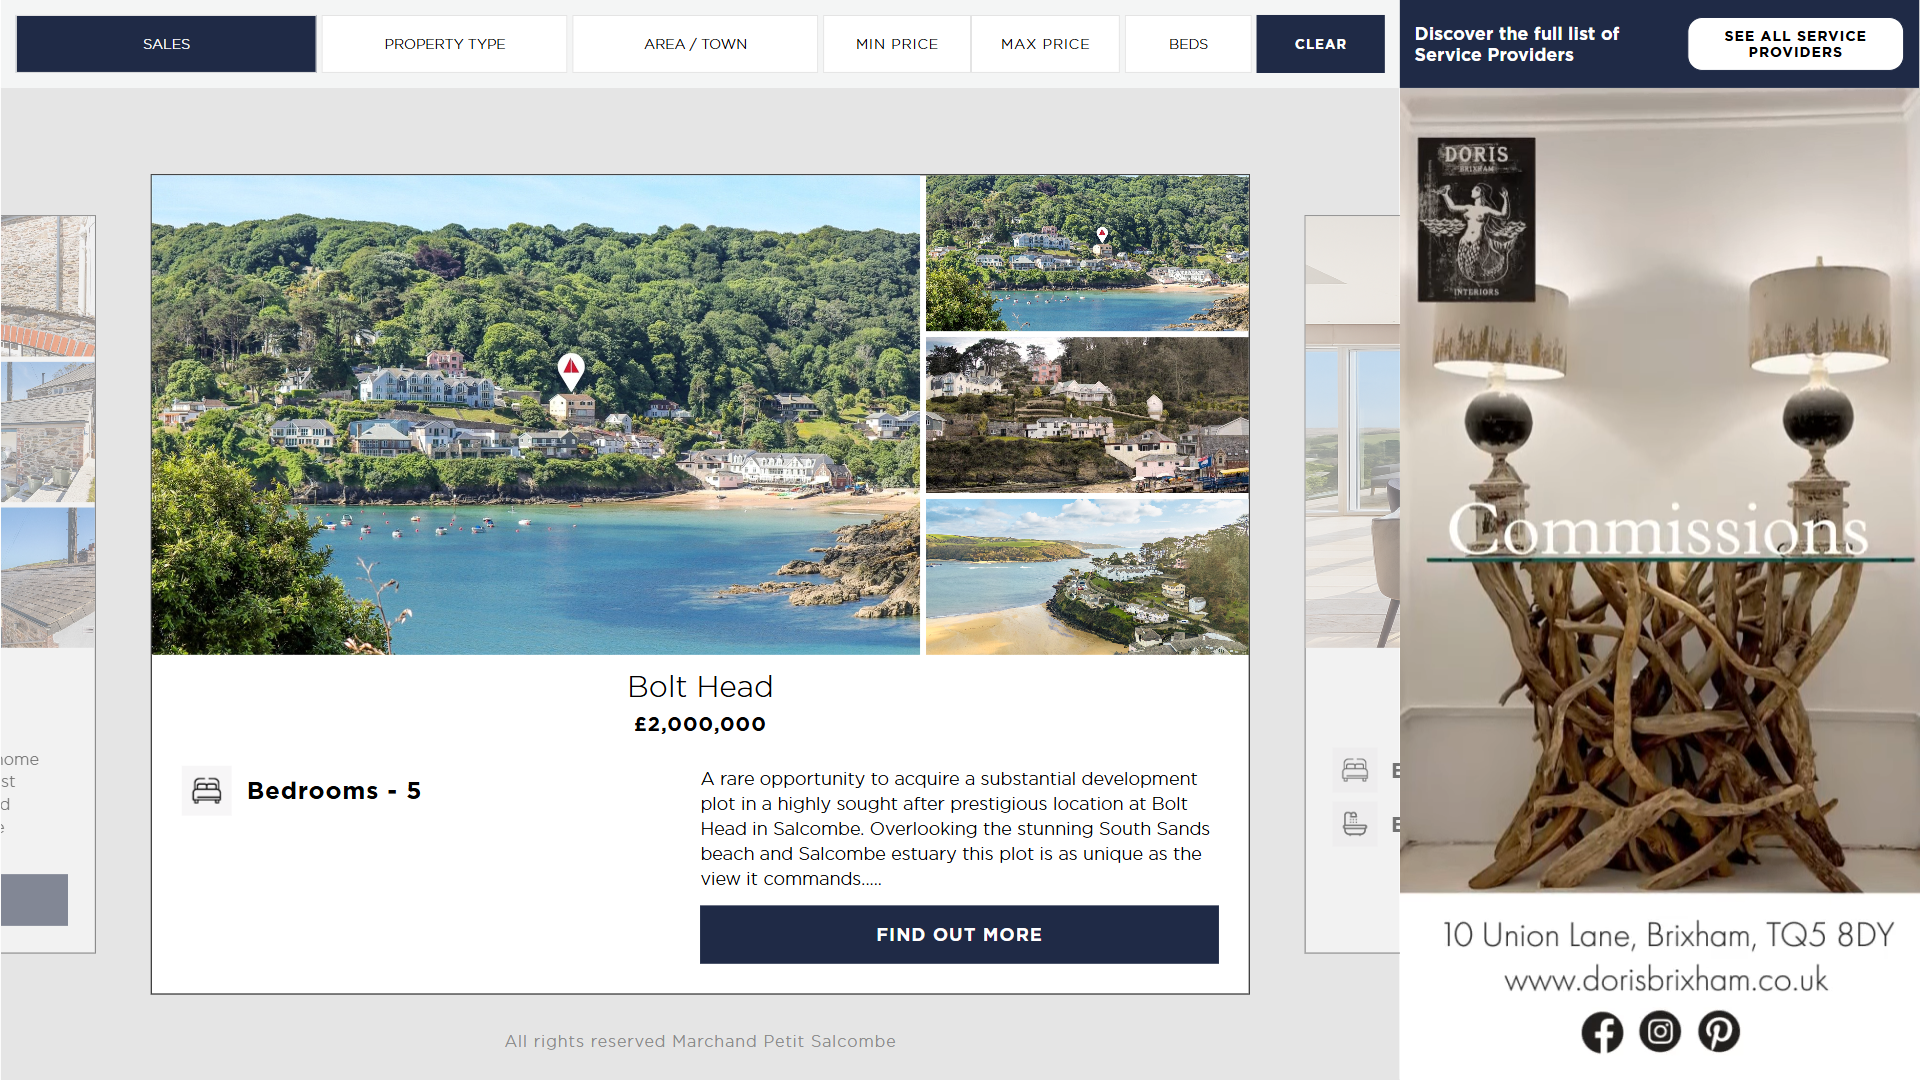This screenshot has height=1080, width=1920.
Task: Open the Beds filter dropdown
Action: [1188, 44]
